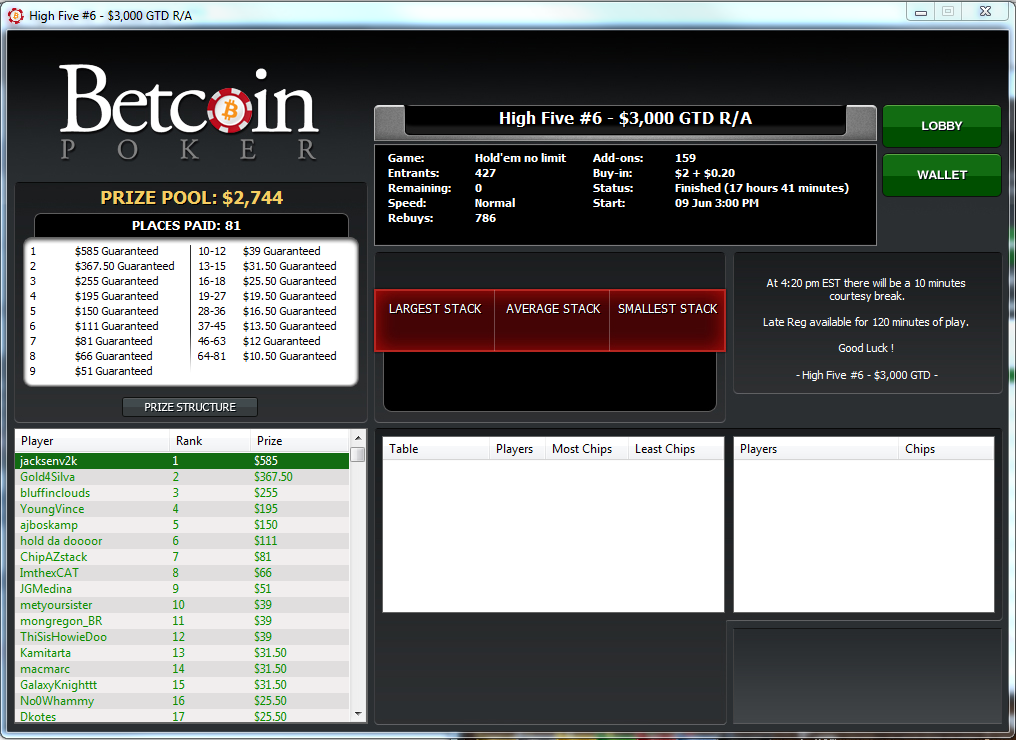Screen dimensions: 1016x740
Task: Select player ChipAZstack row
Action: pyautogui.click(x=182, y=557)
